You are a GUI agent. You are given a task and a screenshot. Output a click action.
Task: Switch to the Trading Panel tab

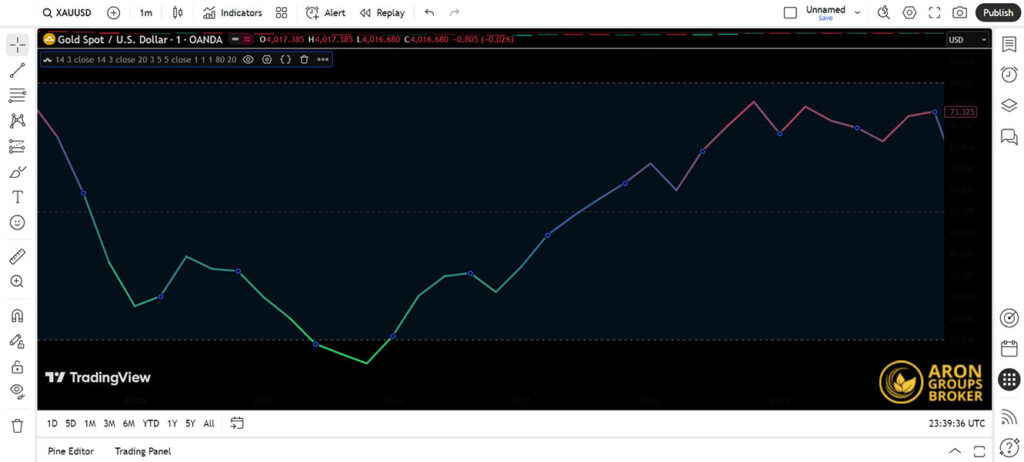[142, 451]
